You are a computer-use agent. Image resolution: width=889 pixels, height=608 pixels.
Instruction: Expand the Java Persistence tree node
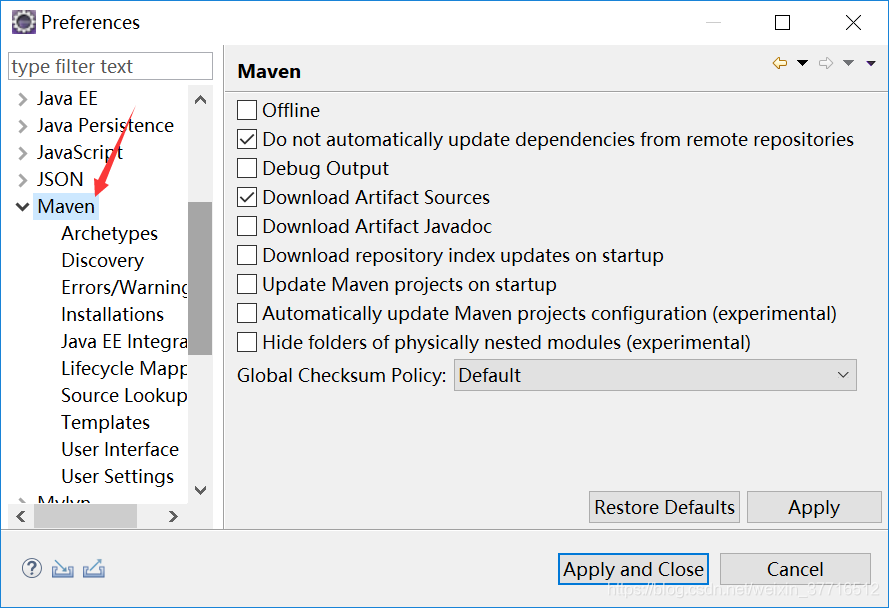pos(22,126)
